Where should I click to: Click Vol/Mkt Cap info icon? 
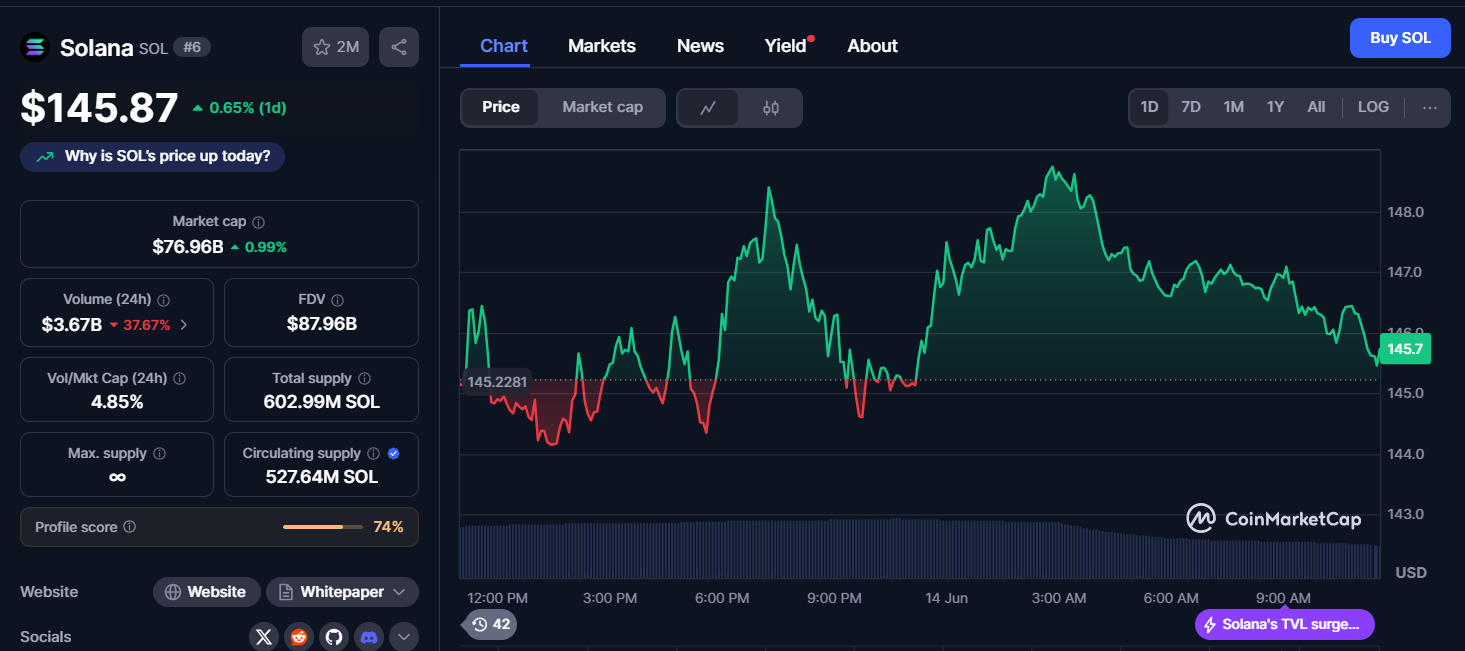179,379
